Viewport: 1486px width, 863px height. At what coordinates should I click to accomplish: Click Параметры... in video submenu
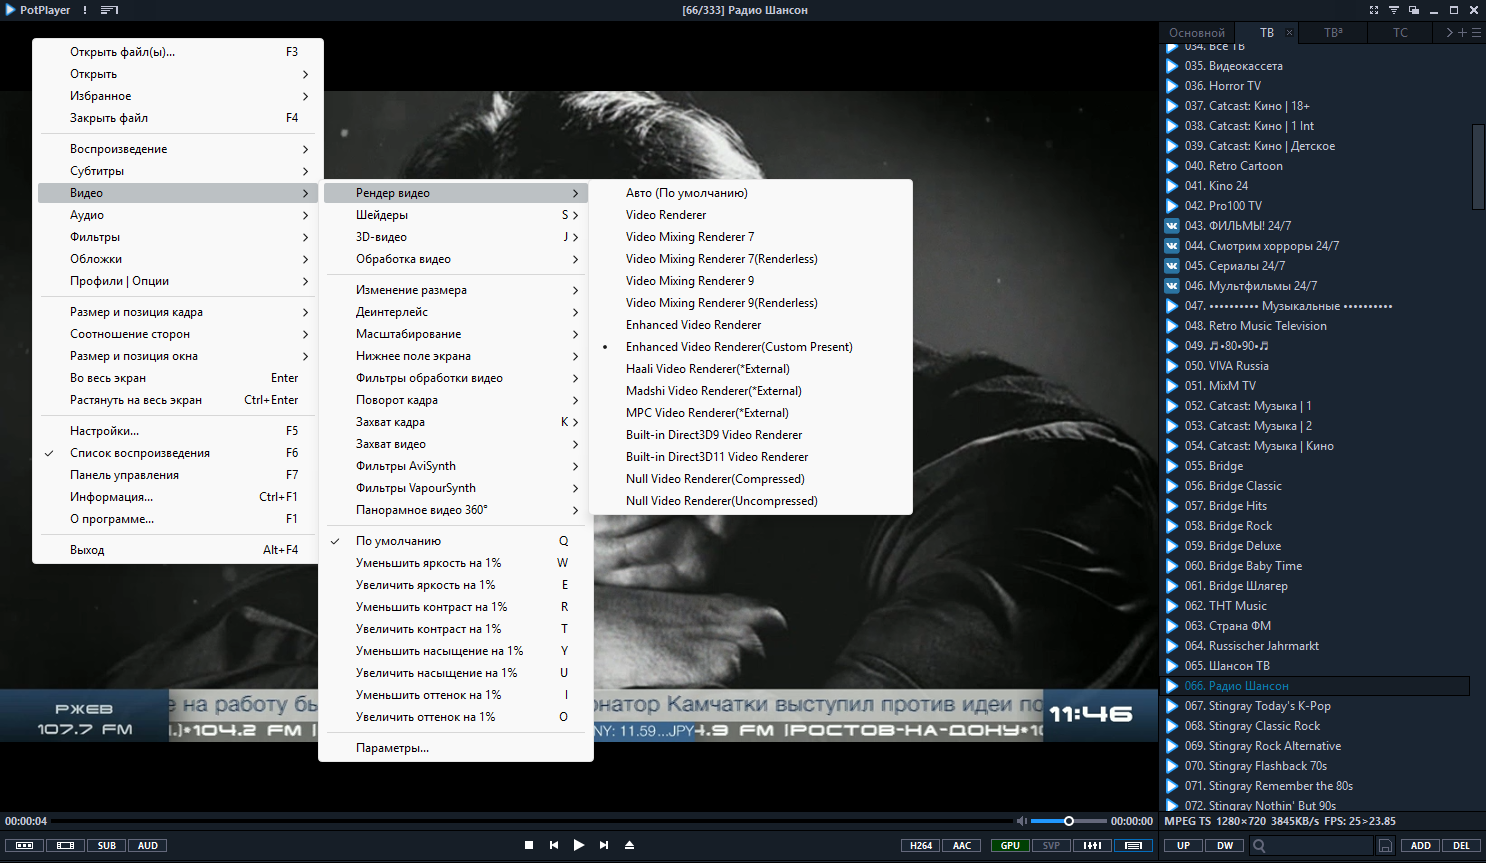(456, 748)
